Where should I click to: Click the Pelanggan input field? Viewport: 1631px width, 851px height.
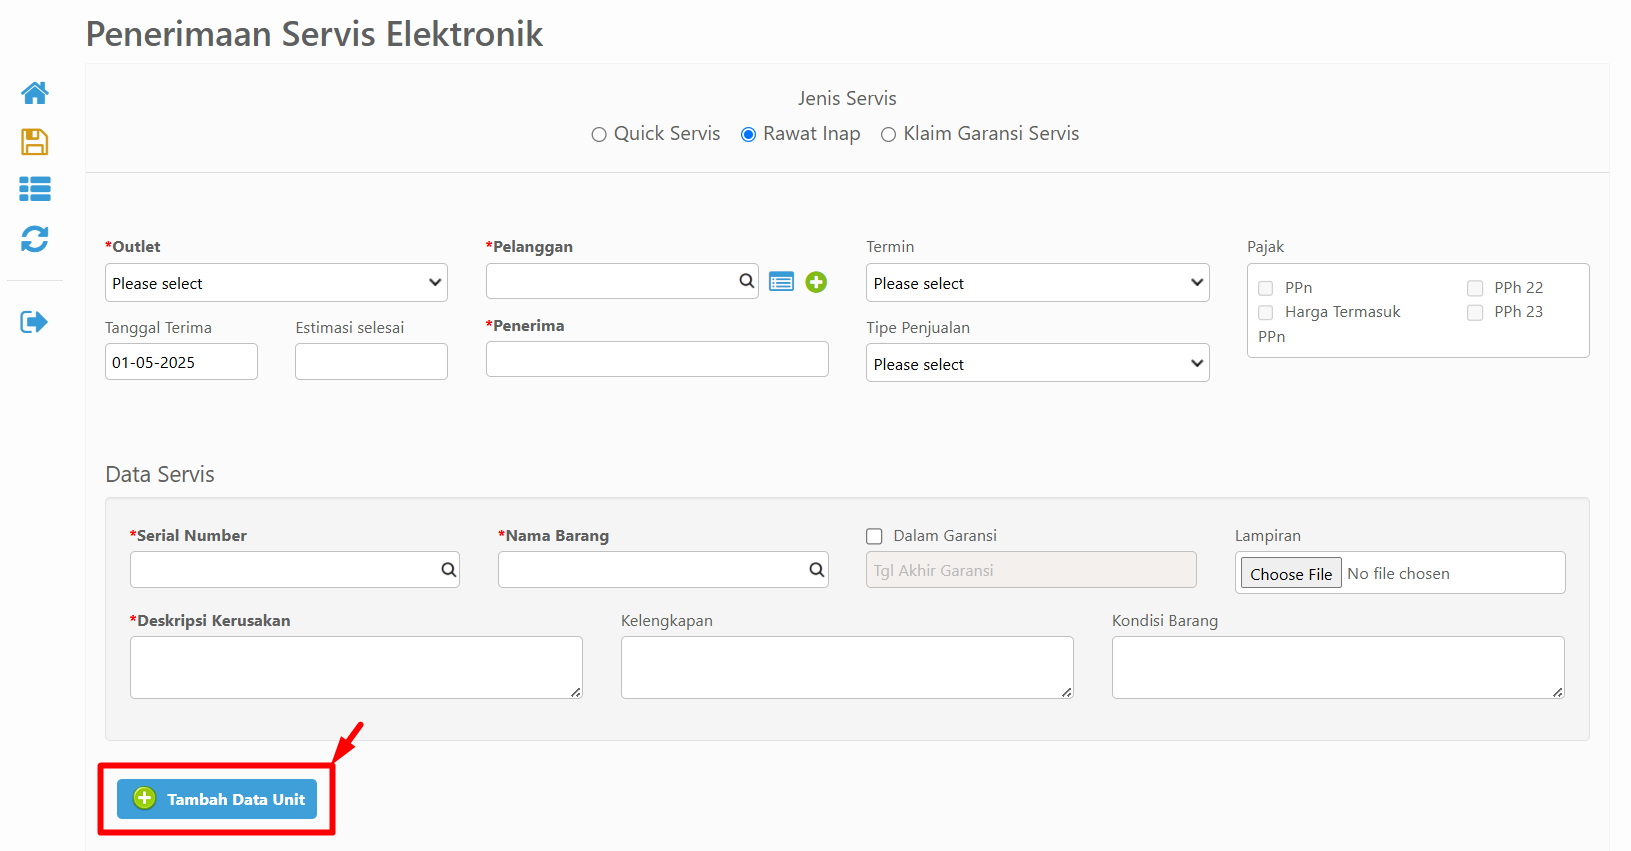pos(622,281)
